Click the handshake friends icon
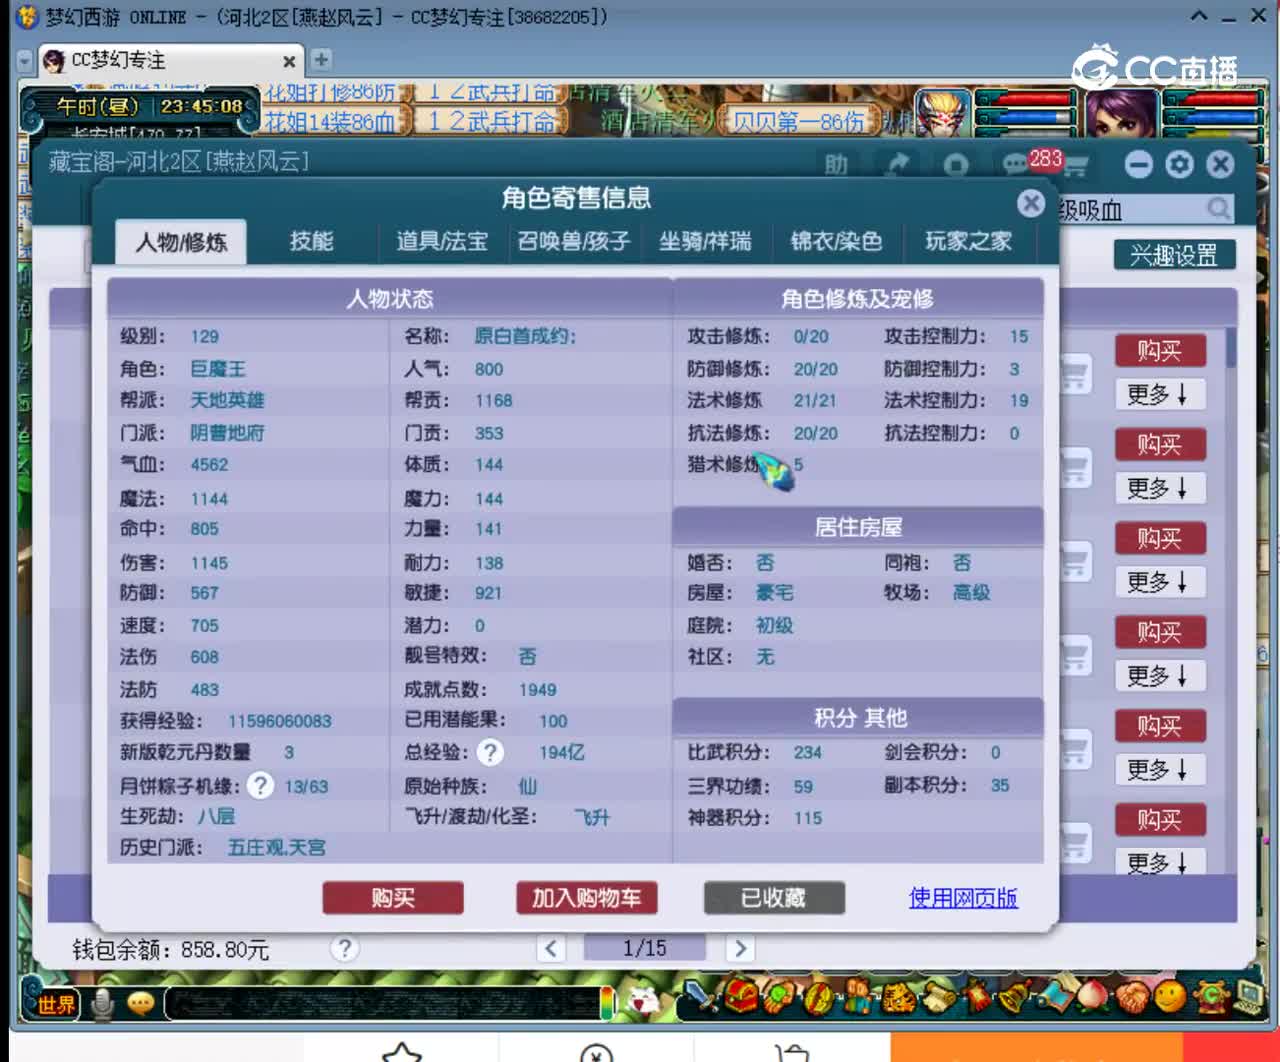Screen dimensions: 1280x1062 coord(1133,996)
